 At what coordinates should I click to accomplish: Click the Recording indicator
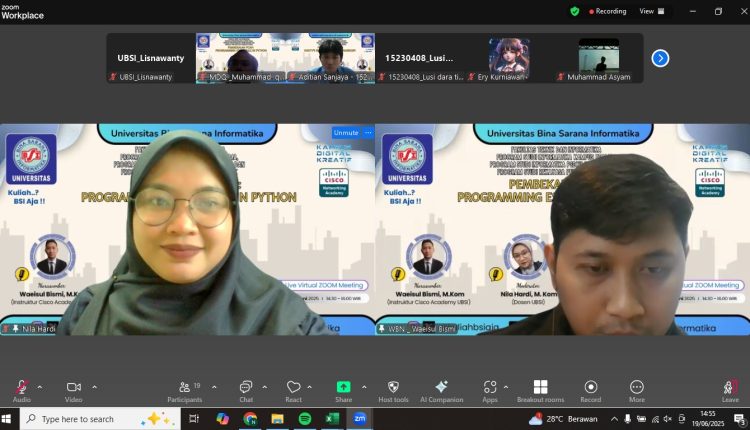coord(607,11)
